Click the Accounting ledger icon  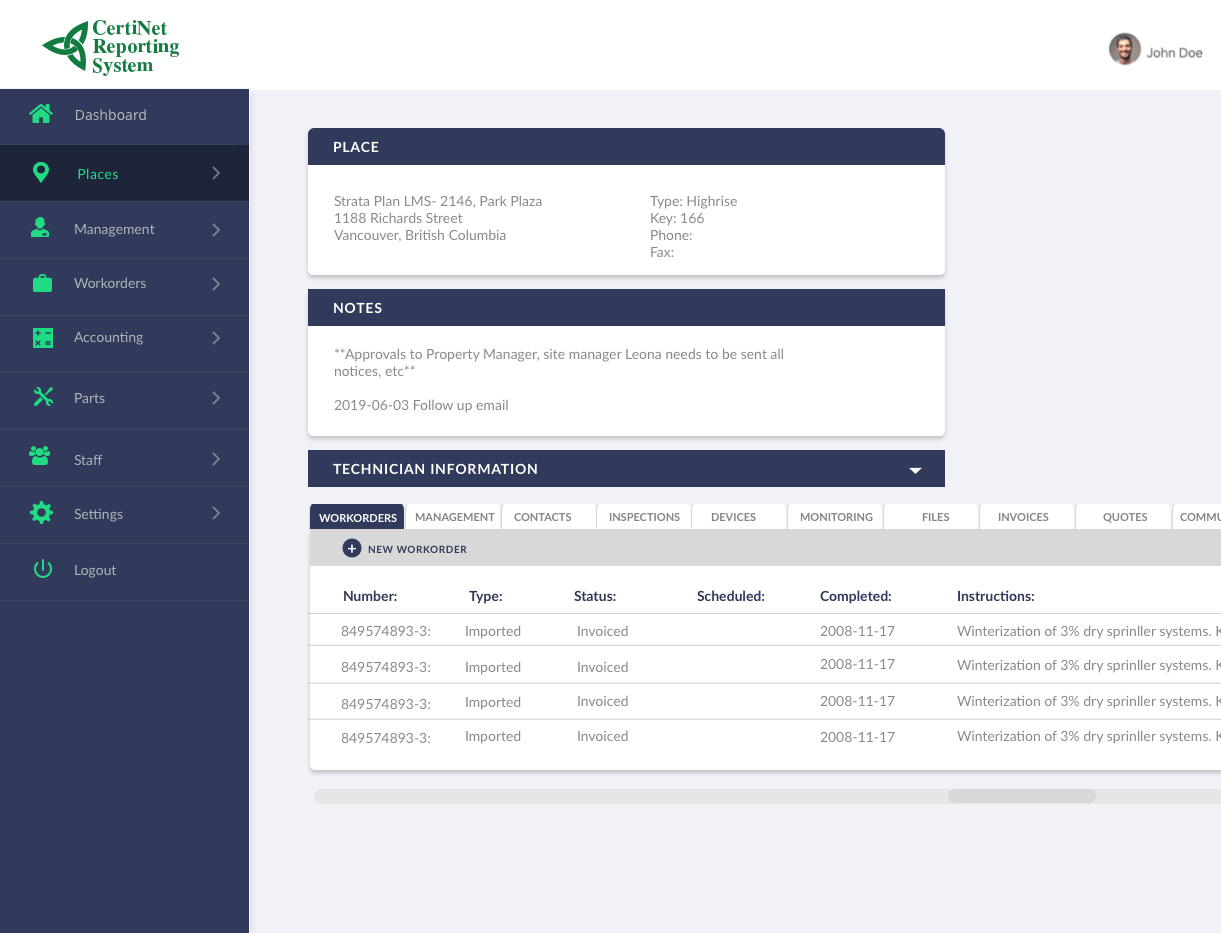pos(41,338)
